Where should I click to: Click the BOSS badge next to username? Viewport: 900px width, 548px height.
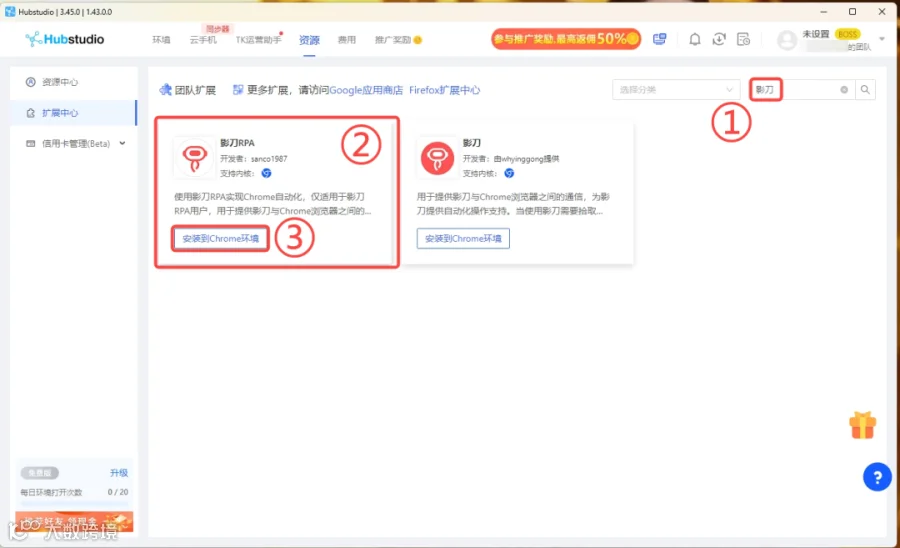pos(848,34)
